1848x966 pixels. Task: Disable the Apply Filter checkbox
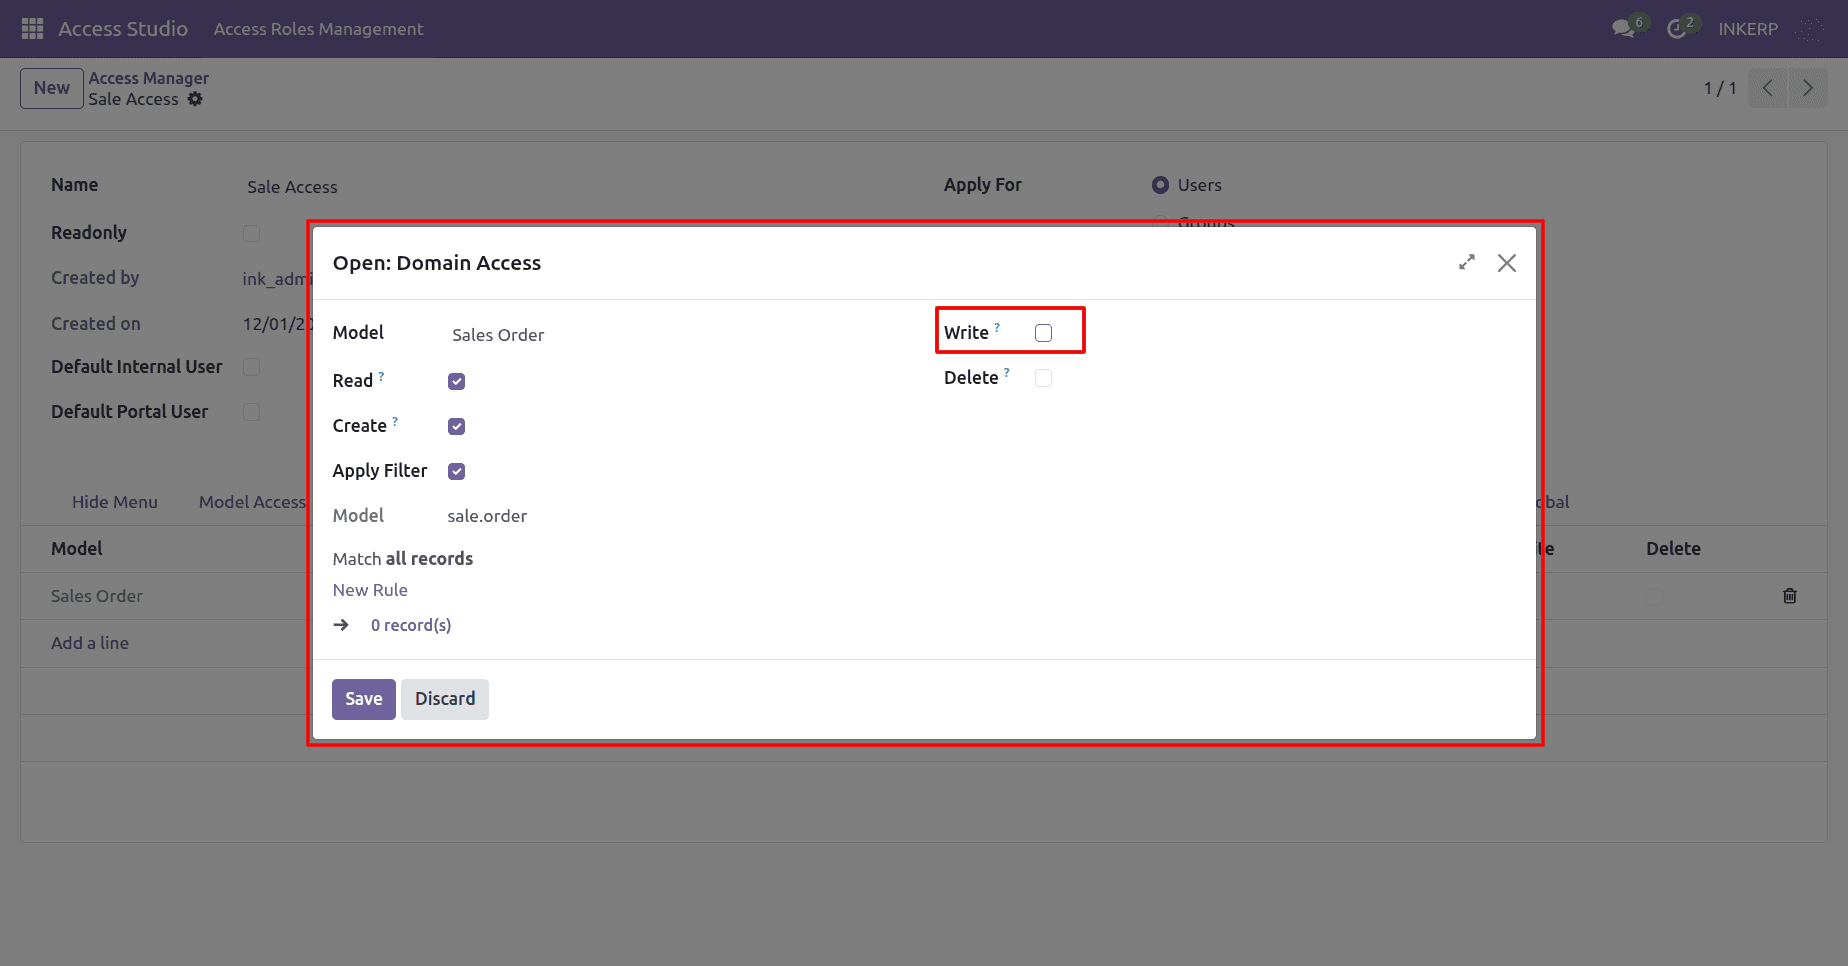[x=457, y=471]
